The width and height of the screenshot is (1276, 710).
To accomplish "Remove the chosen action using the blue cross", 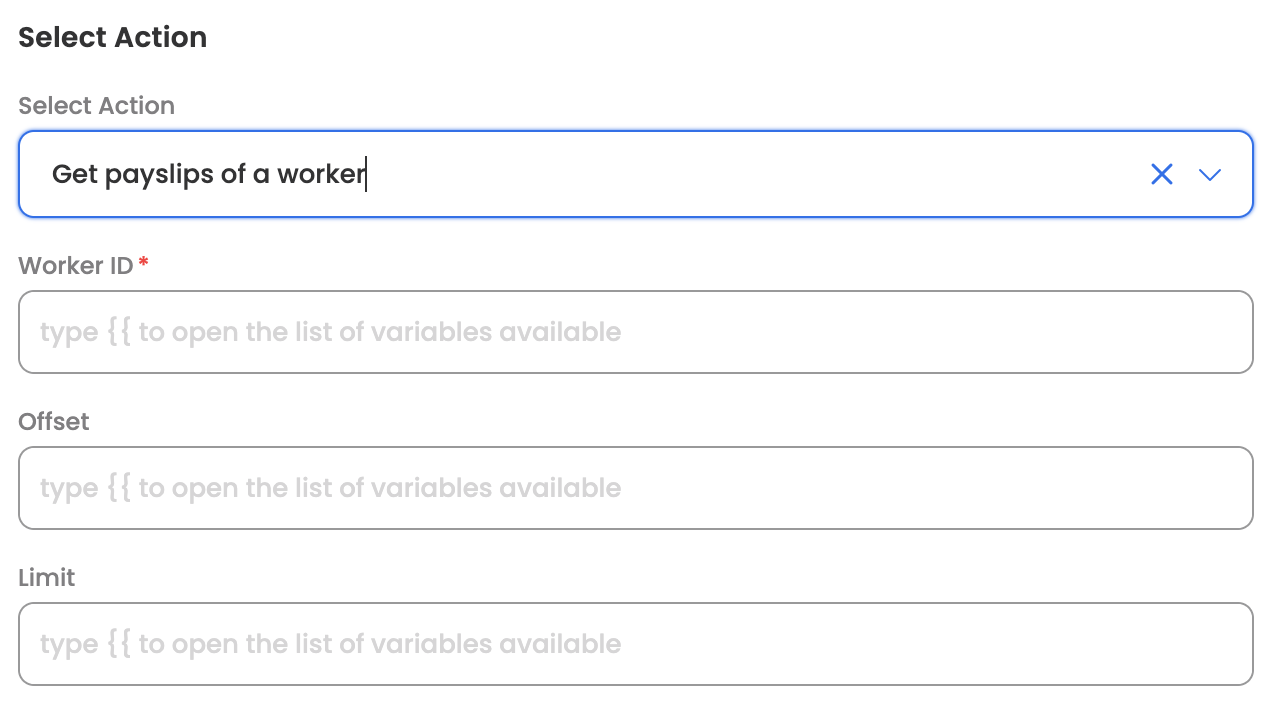I will pos(1161,175).
